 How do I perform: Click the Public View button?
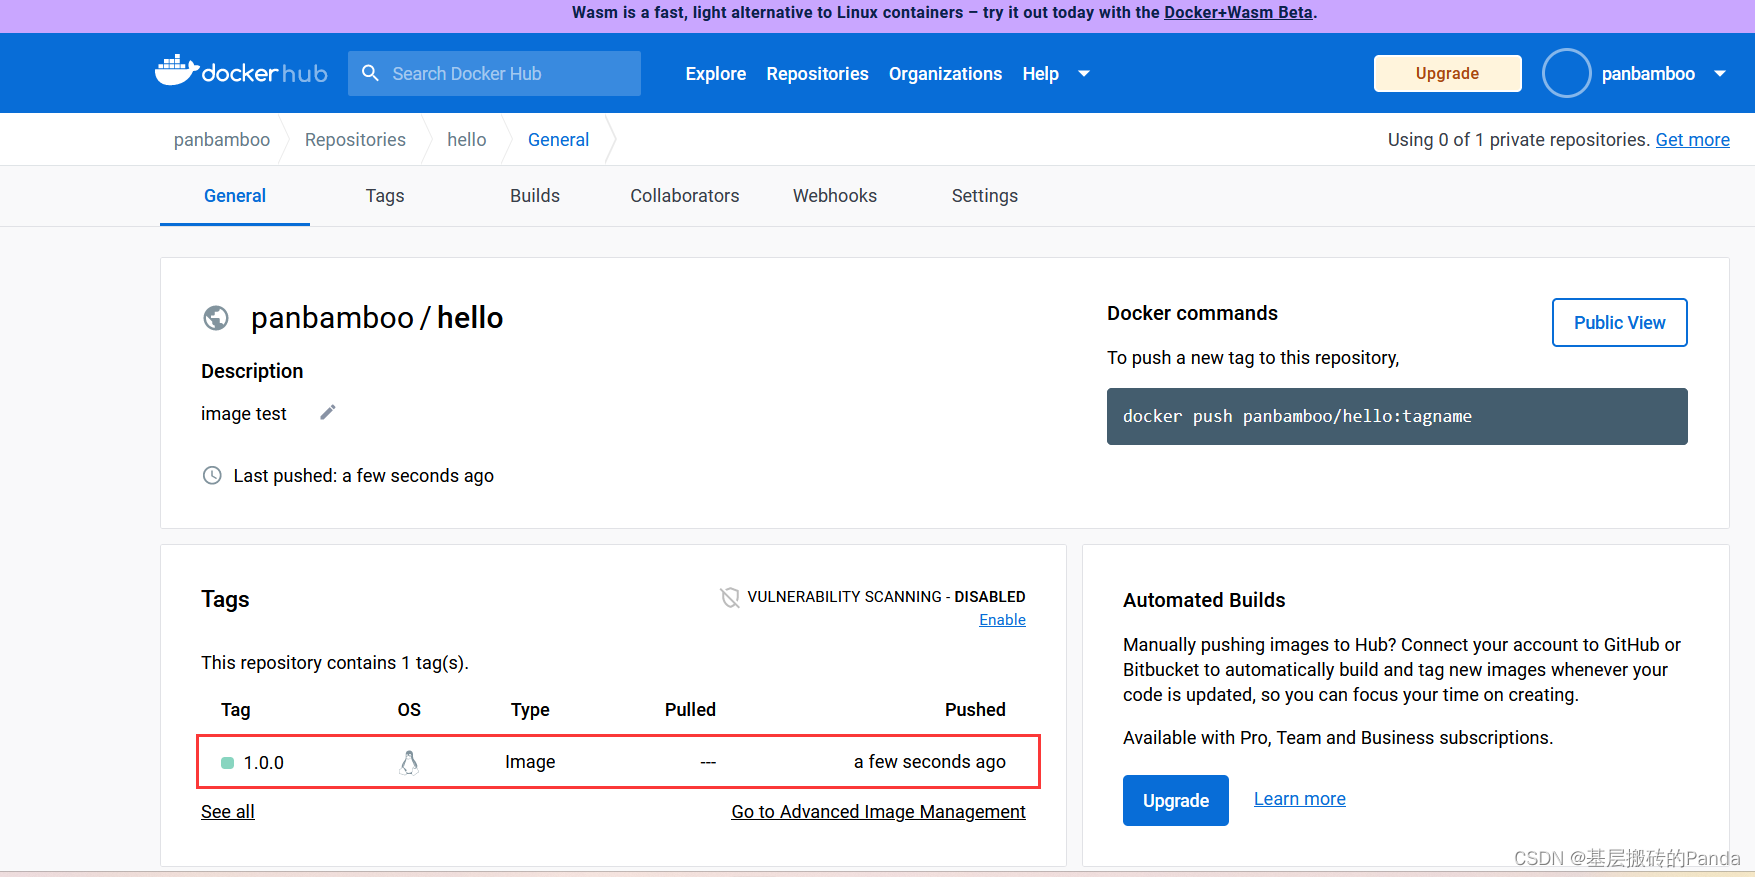pos(1619,322)
